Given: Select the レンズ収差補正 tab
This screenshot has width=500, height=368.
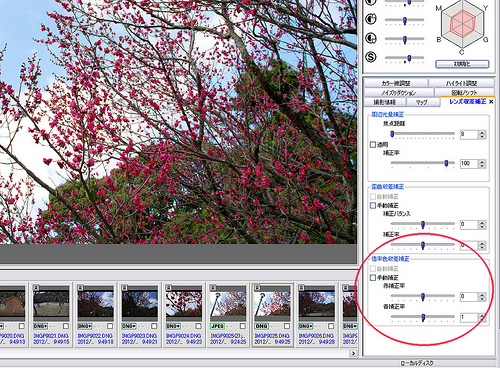Looking at the screenshot, I should pyautogui.click(x=468, y=102).
